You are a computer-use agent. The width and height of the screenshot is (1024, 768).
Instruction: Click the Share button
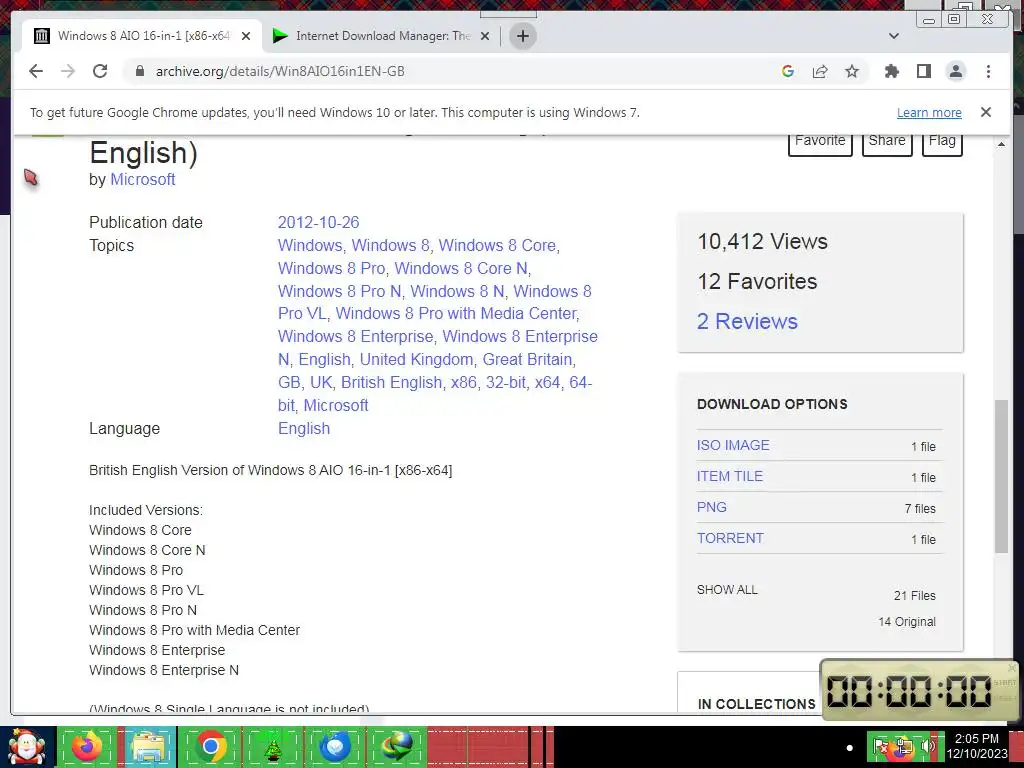tap(887, 141)
